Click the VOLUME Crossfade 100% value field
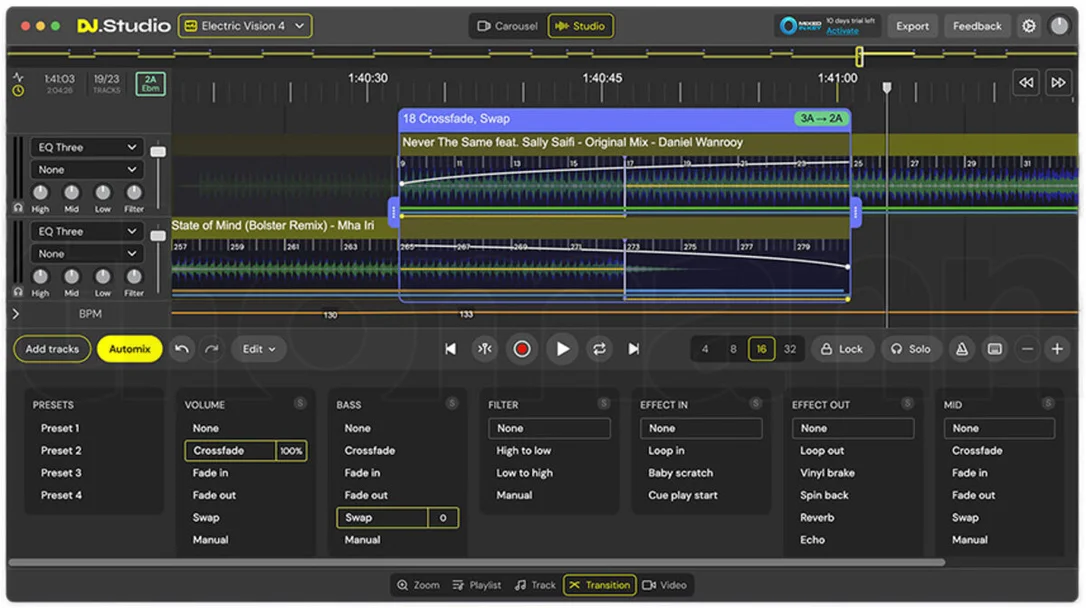Screen dimensions: 1086x608 point(291,451)
